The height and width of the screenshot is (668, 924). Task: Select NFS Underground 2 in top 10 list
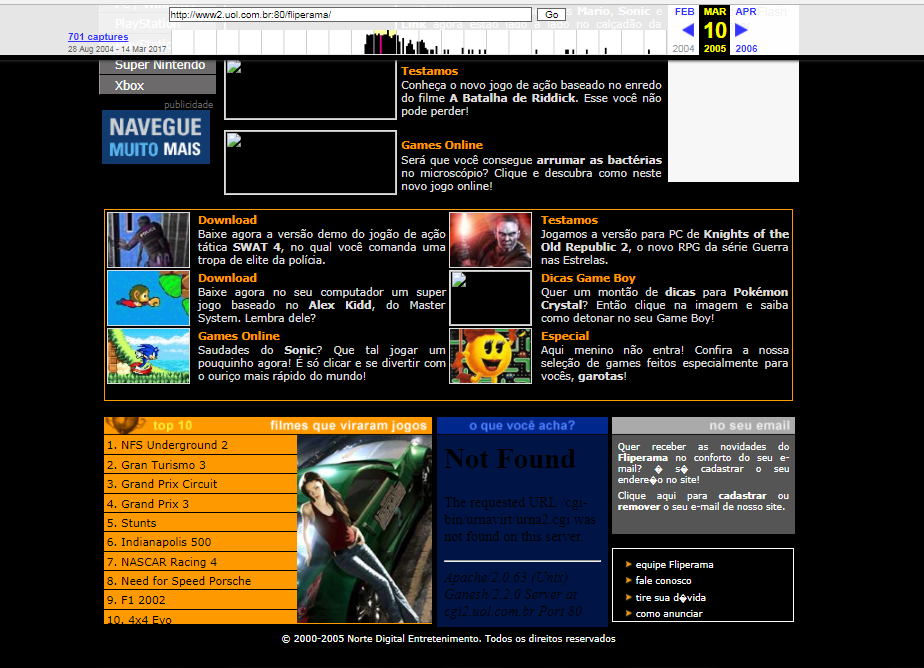(200, 445)
